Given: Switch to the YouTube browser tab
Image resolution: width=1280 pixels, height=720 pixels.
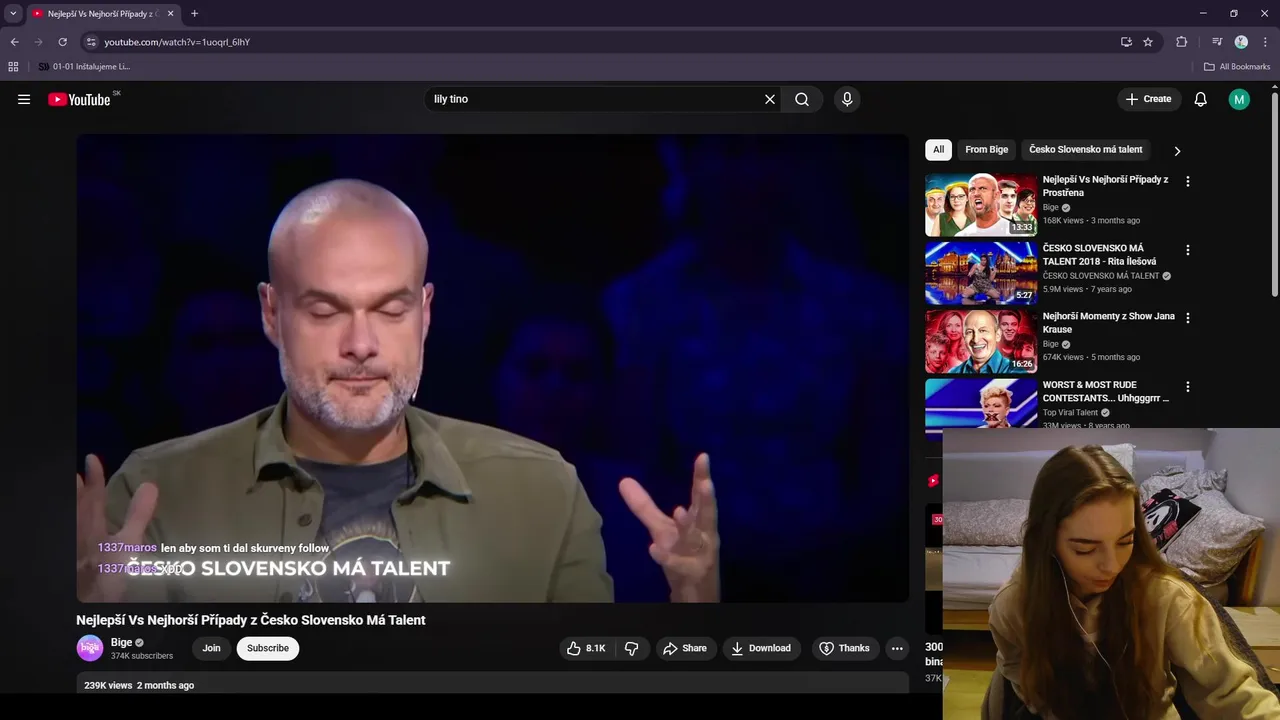Looking at the screenshot, I should 102,14.
